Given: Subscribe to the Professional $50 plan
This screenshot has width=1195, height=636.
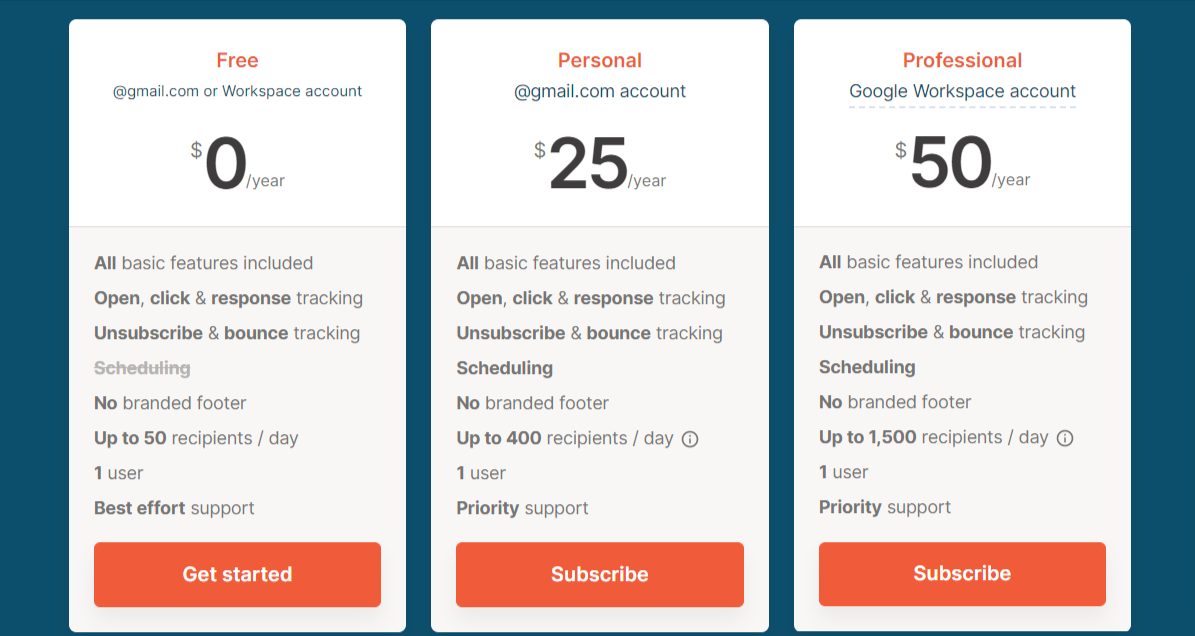Looking at the screenshot, I should click(x=962, y=574).
